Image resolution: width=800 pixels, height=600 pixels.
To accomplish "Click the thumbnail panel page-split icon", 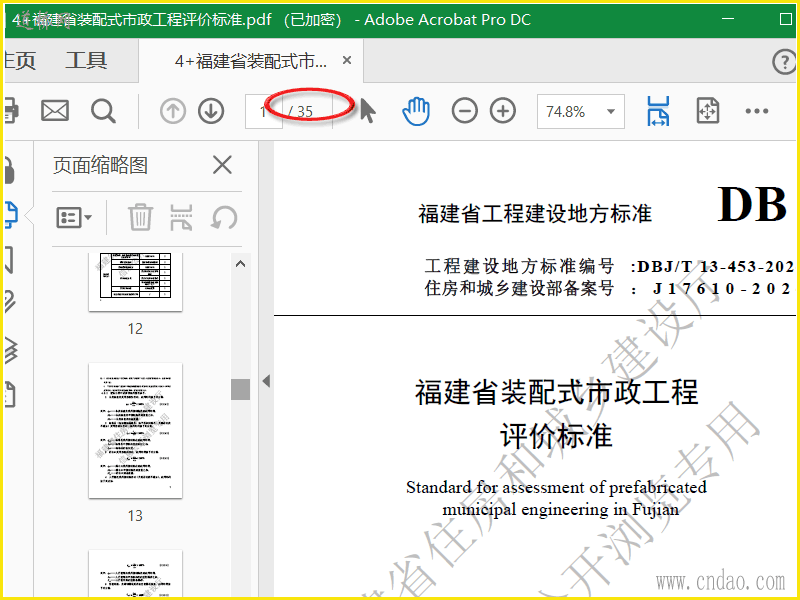I will tap(181, 217).
